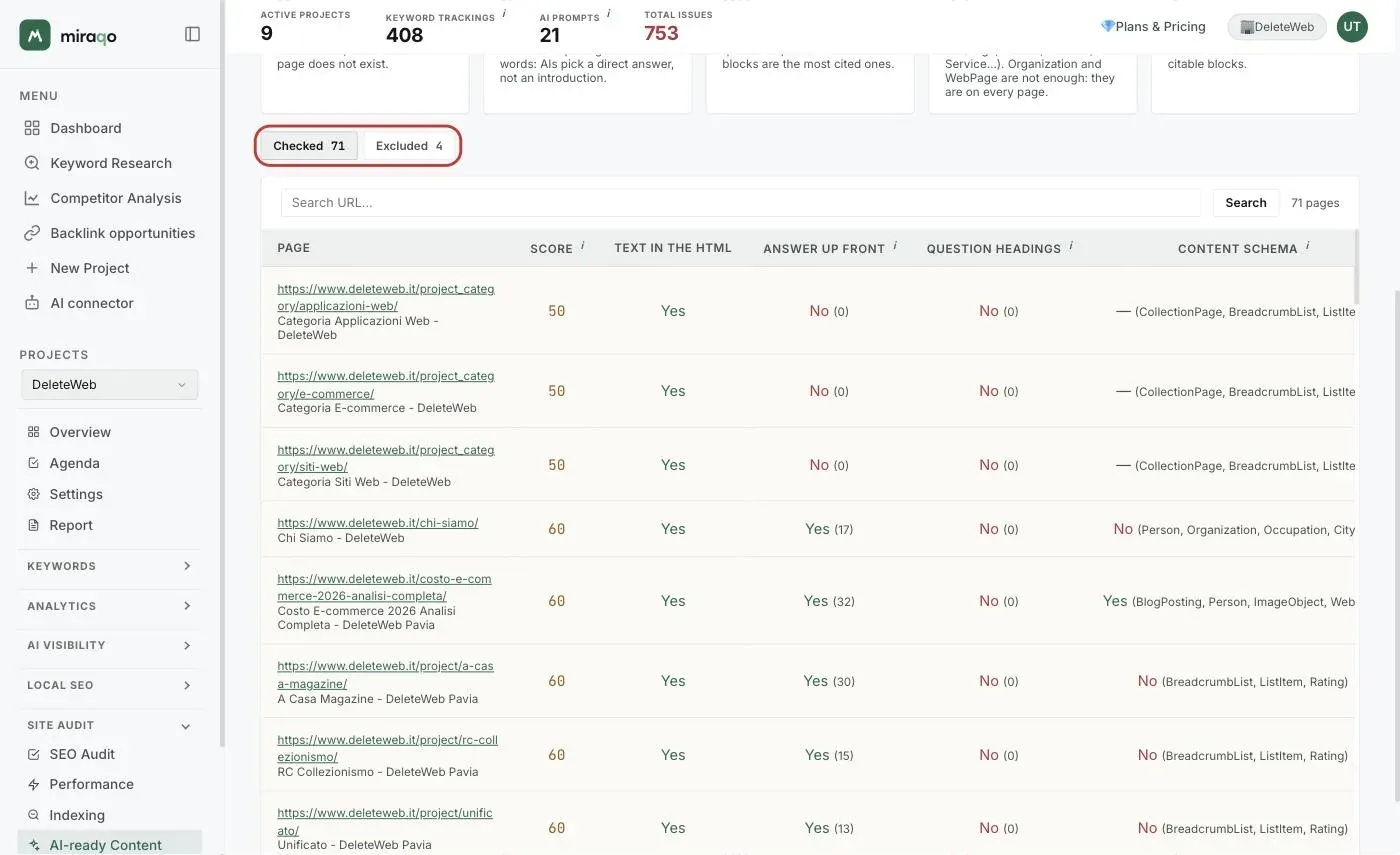Viewport: 1400px width, 855px height.
Task: Click the Keyword Research magnifier icon
Action: [x=32, y=163]
